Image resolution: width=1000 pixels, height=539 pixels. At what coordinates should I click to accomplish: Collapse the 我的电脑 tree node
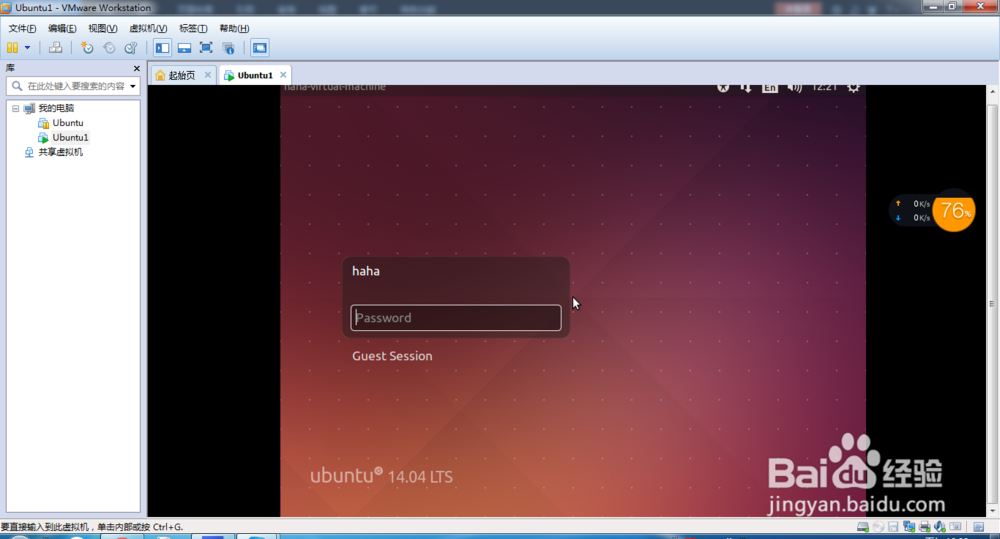pos(16,108)
